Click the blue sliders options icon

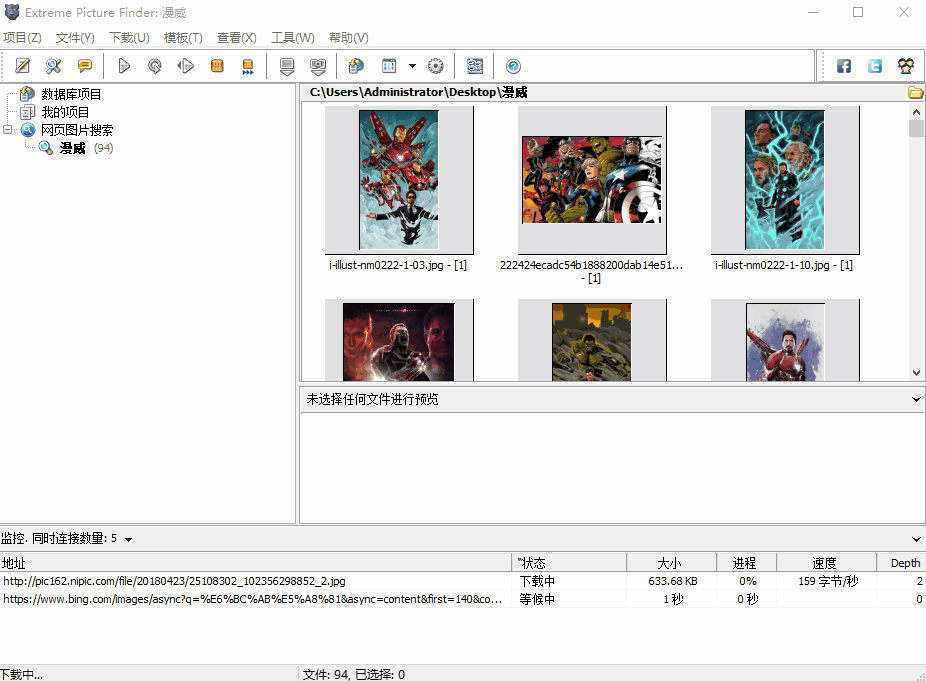pos(475,66)
